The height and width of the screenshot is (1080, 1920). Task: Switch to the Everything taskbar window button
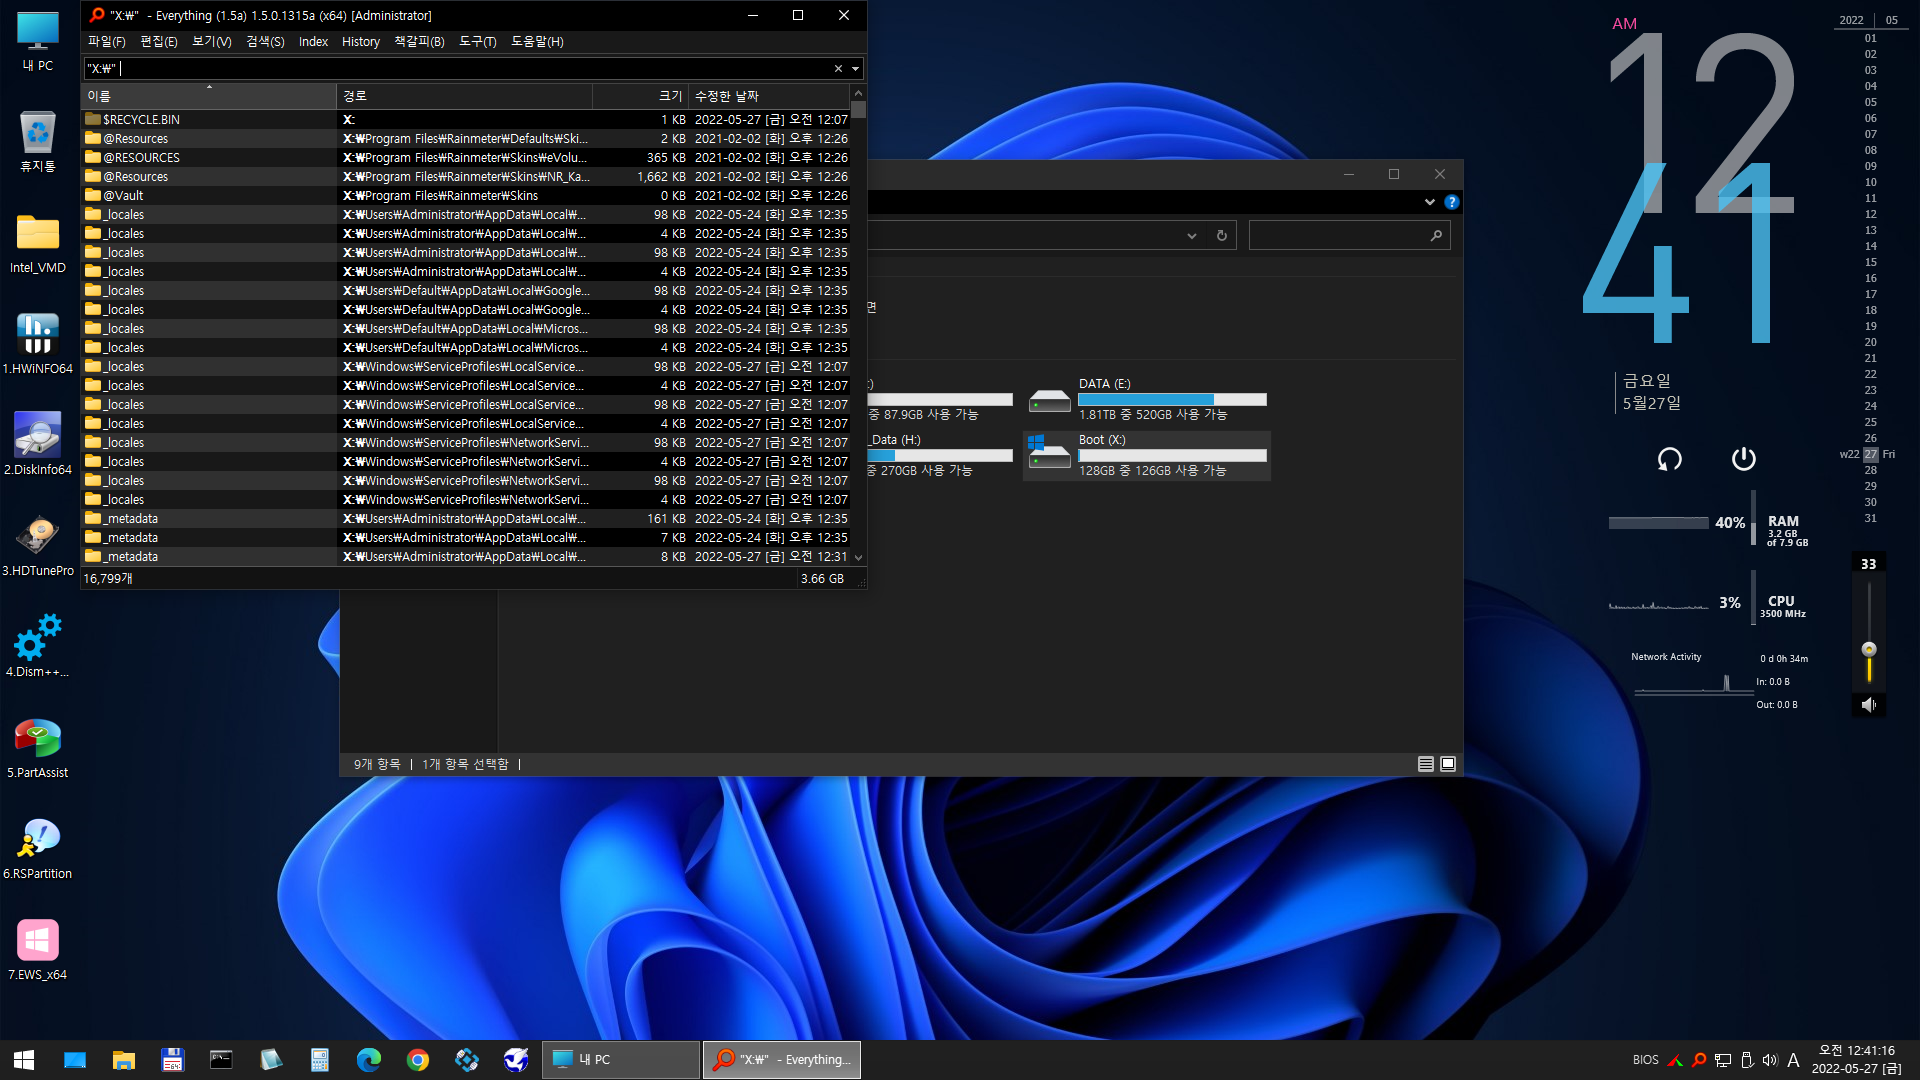click(783, 1060)
